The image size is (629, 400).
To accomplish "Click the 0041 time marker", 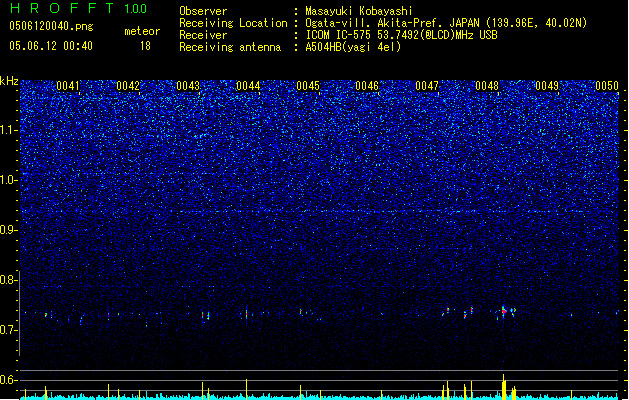I will pyautogui.click(x=68, y=86).
